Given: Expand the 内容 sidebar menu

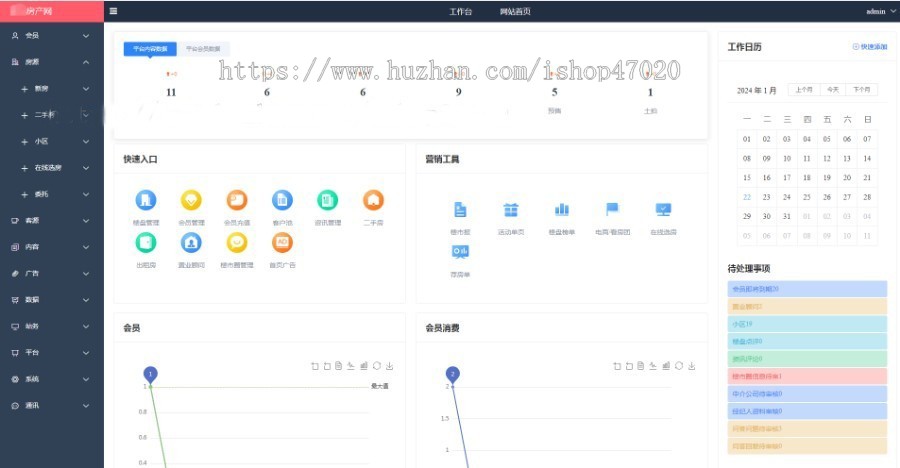Looking at the screenshot, I should point(52,247).
